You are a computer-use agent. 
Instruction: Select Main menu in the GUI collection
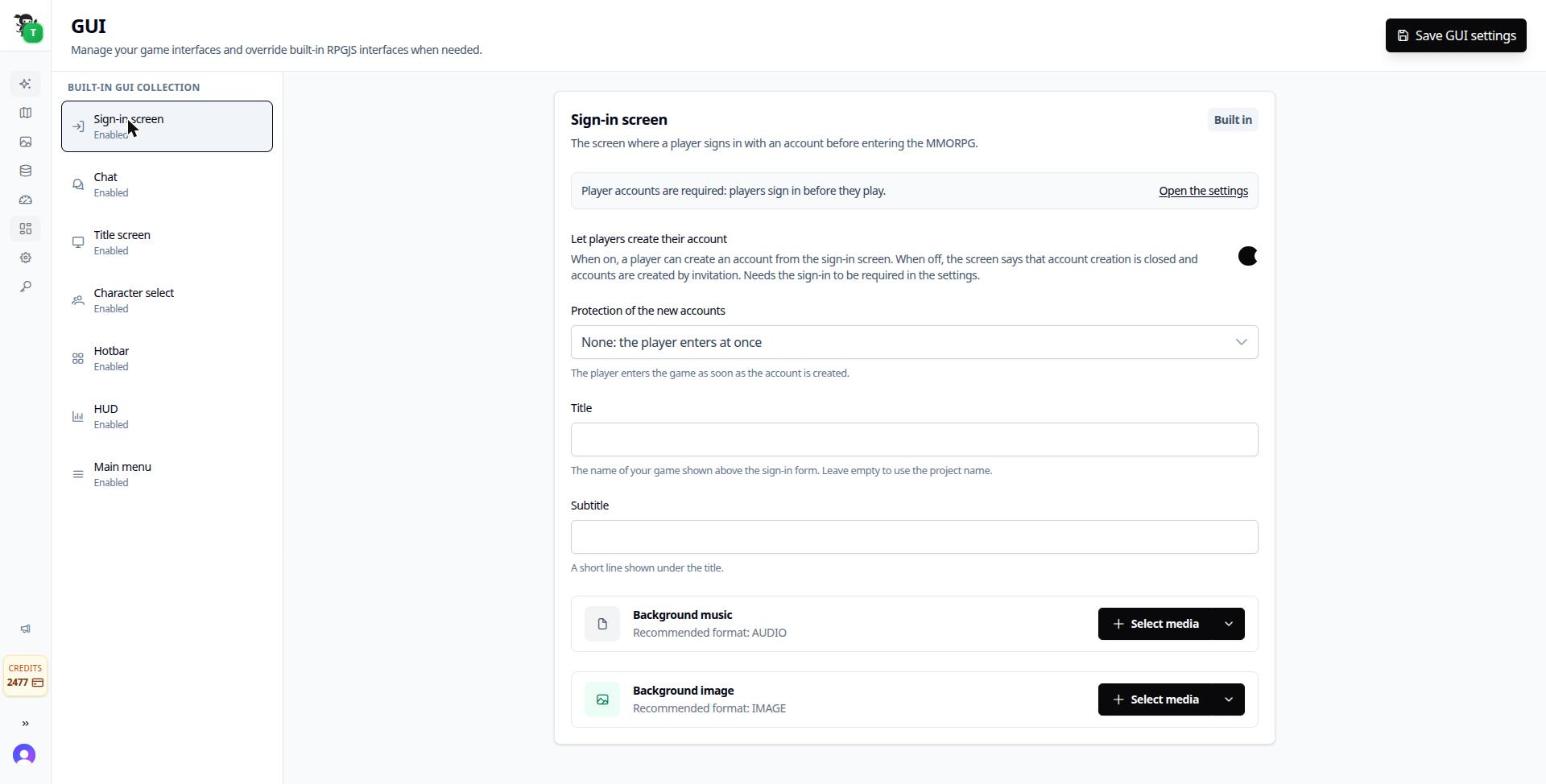(x=167, y=474)
